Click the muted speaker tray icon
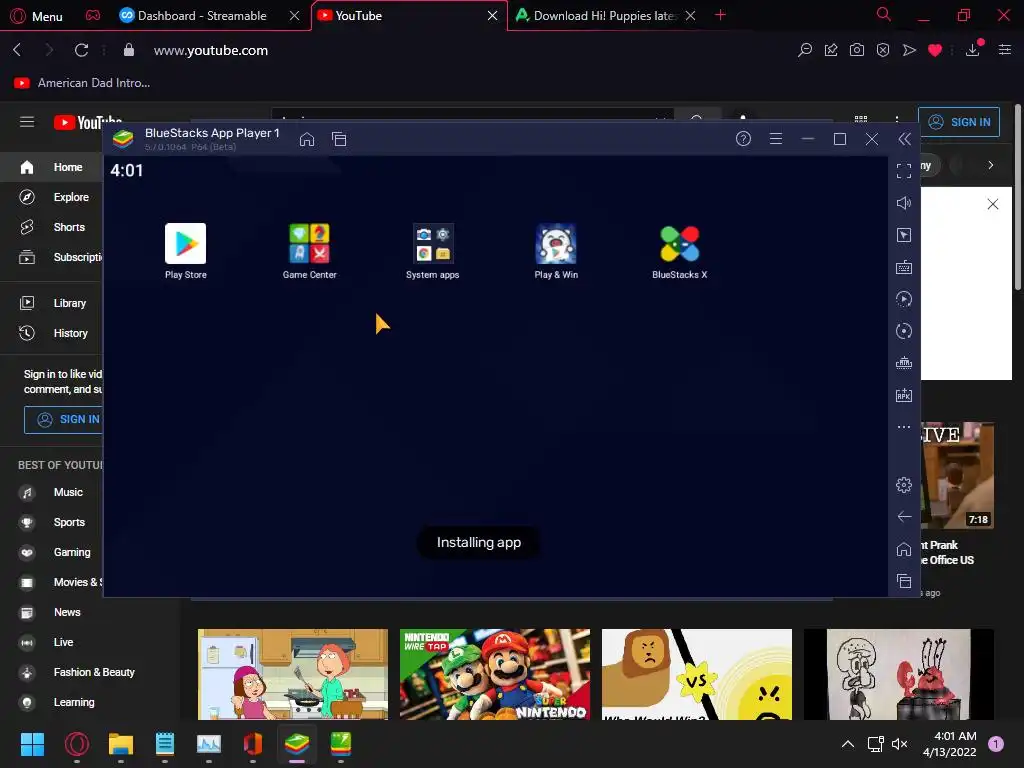Image resolution: width=1024 pixels, height=768 pixels. (x=900, y=744)
